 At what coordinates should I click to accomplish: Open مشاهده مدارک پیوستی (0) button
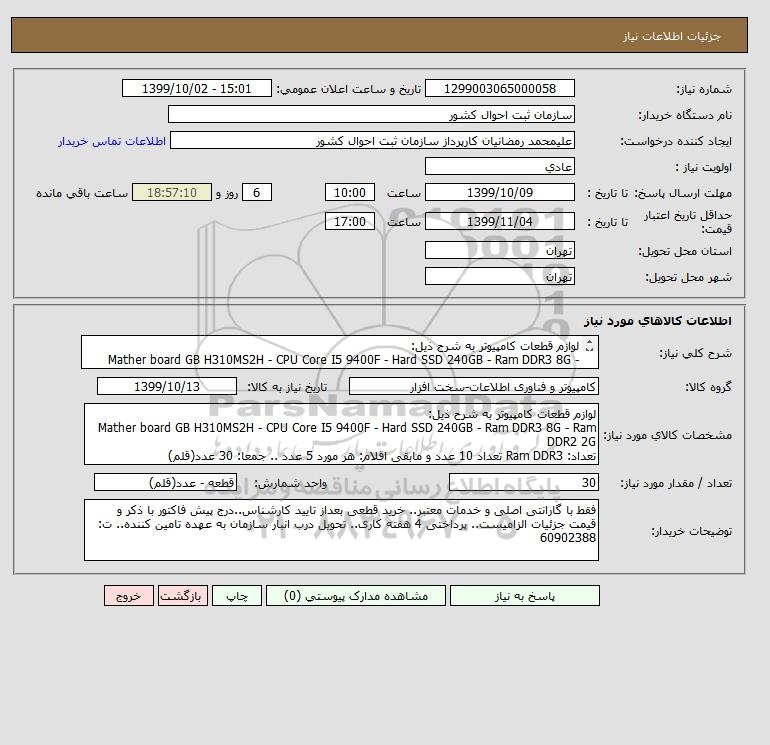point(356,596)
